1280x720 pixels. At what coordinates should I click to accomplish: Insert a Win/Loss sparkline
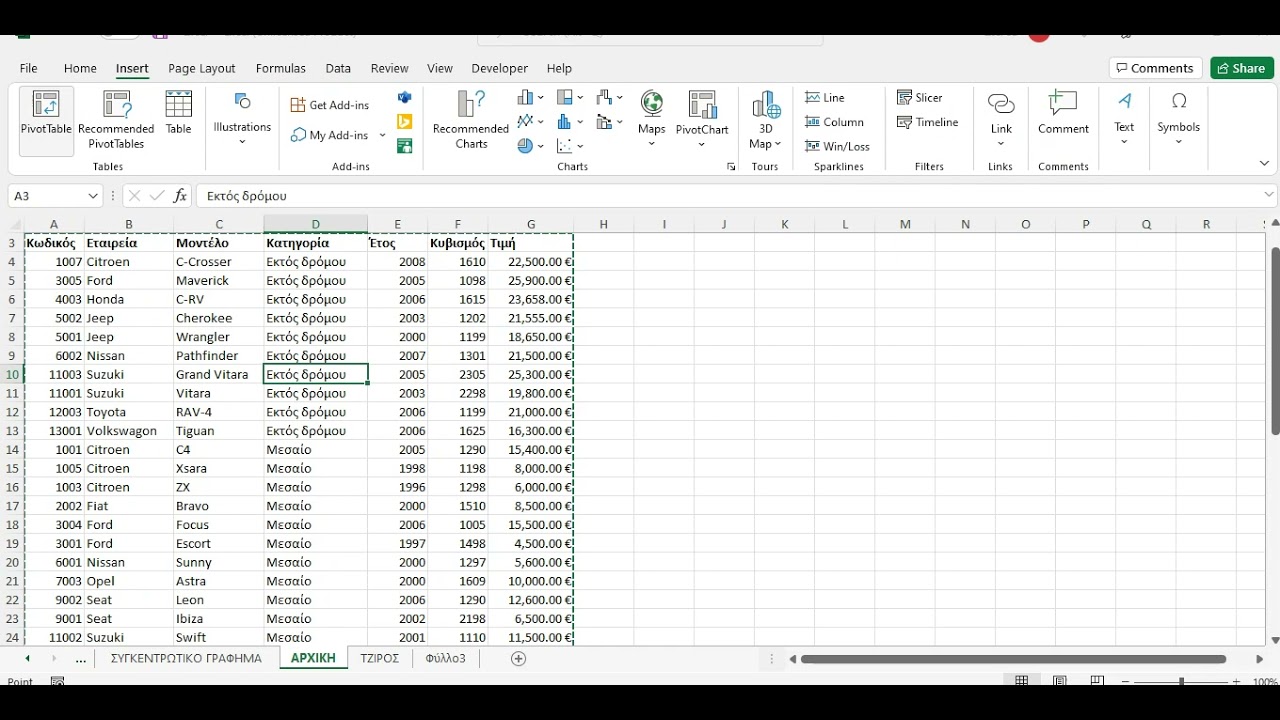click(x=838, y=146)
